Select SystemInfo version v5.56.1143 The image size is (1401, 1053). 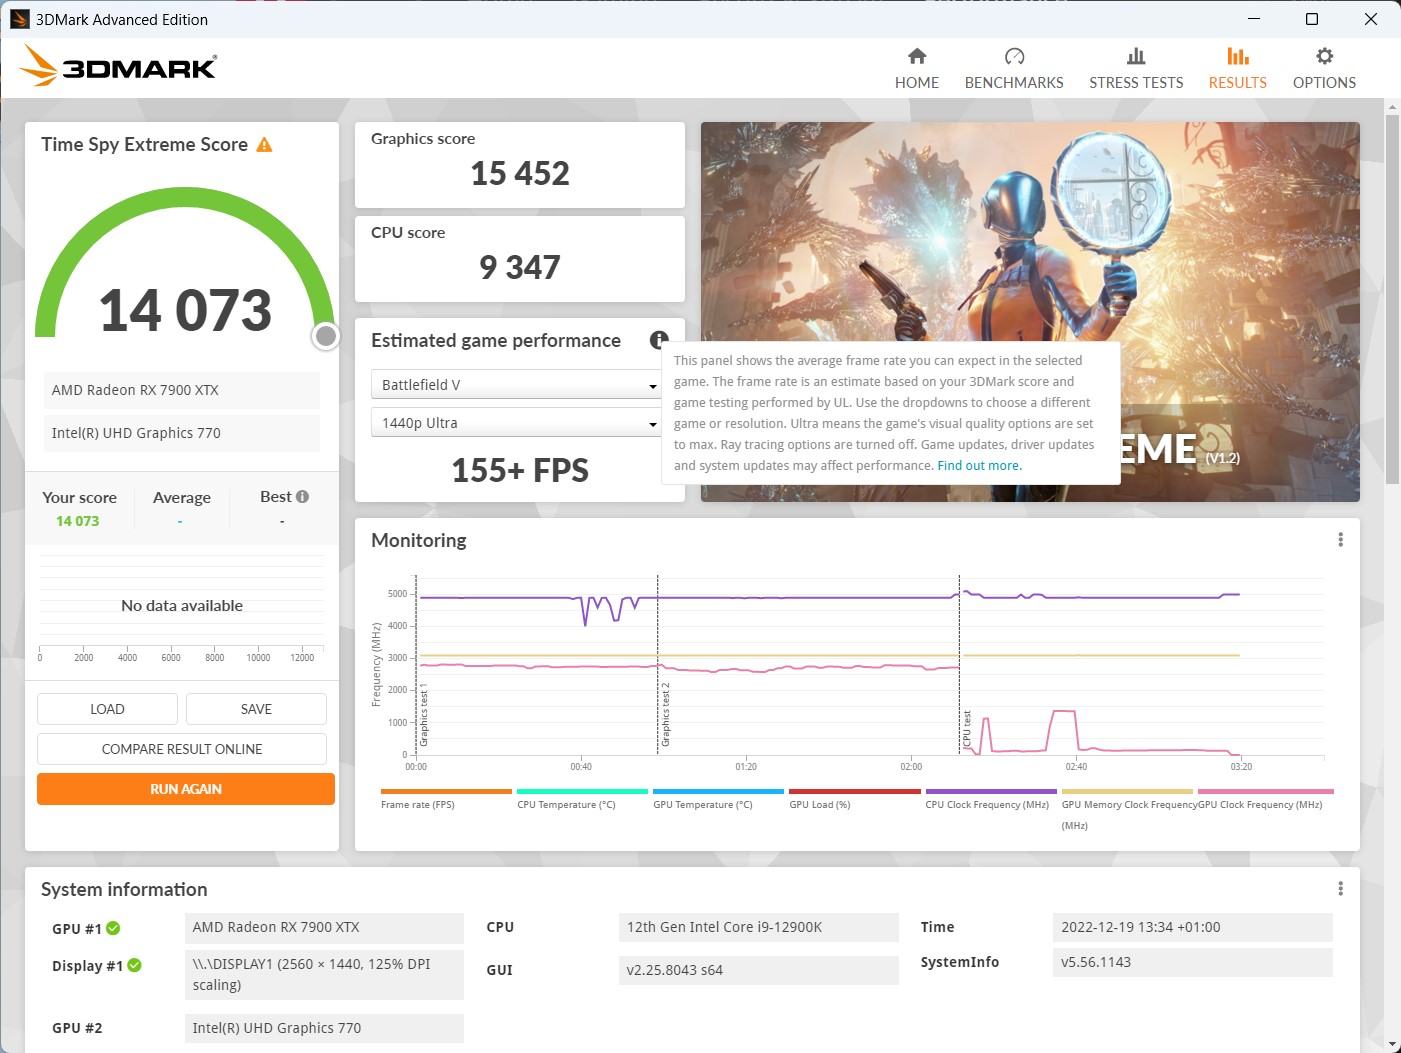tap(1192, 962)
